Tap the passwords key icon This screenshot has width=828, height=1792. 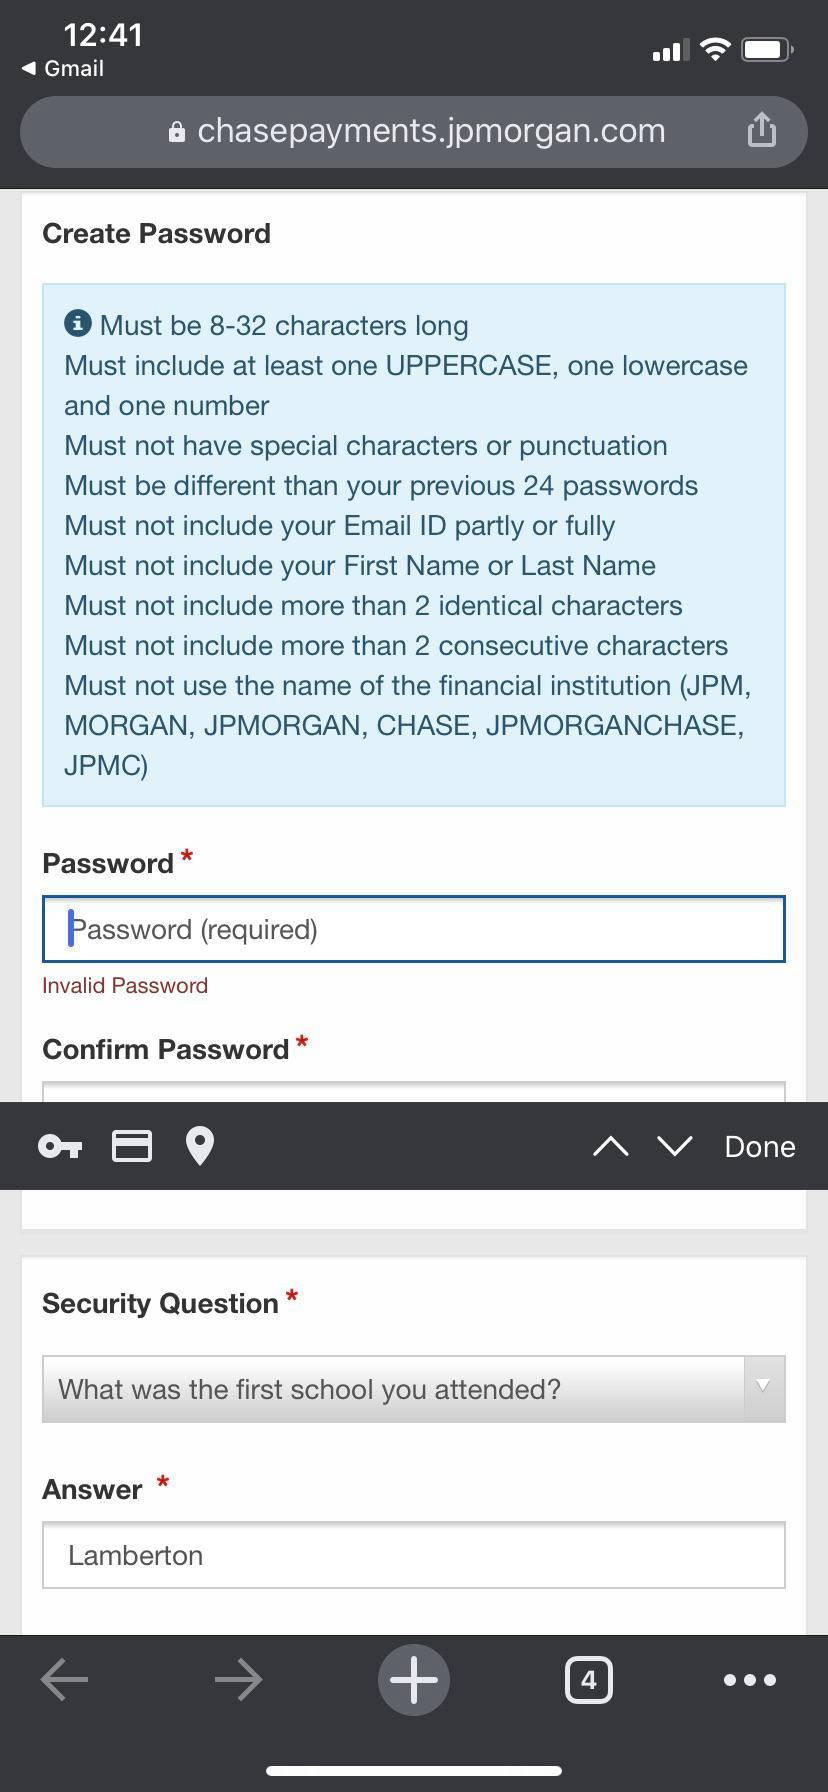[x=60, y=1146]
